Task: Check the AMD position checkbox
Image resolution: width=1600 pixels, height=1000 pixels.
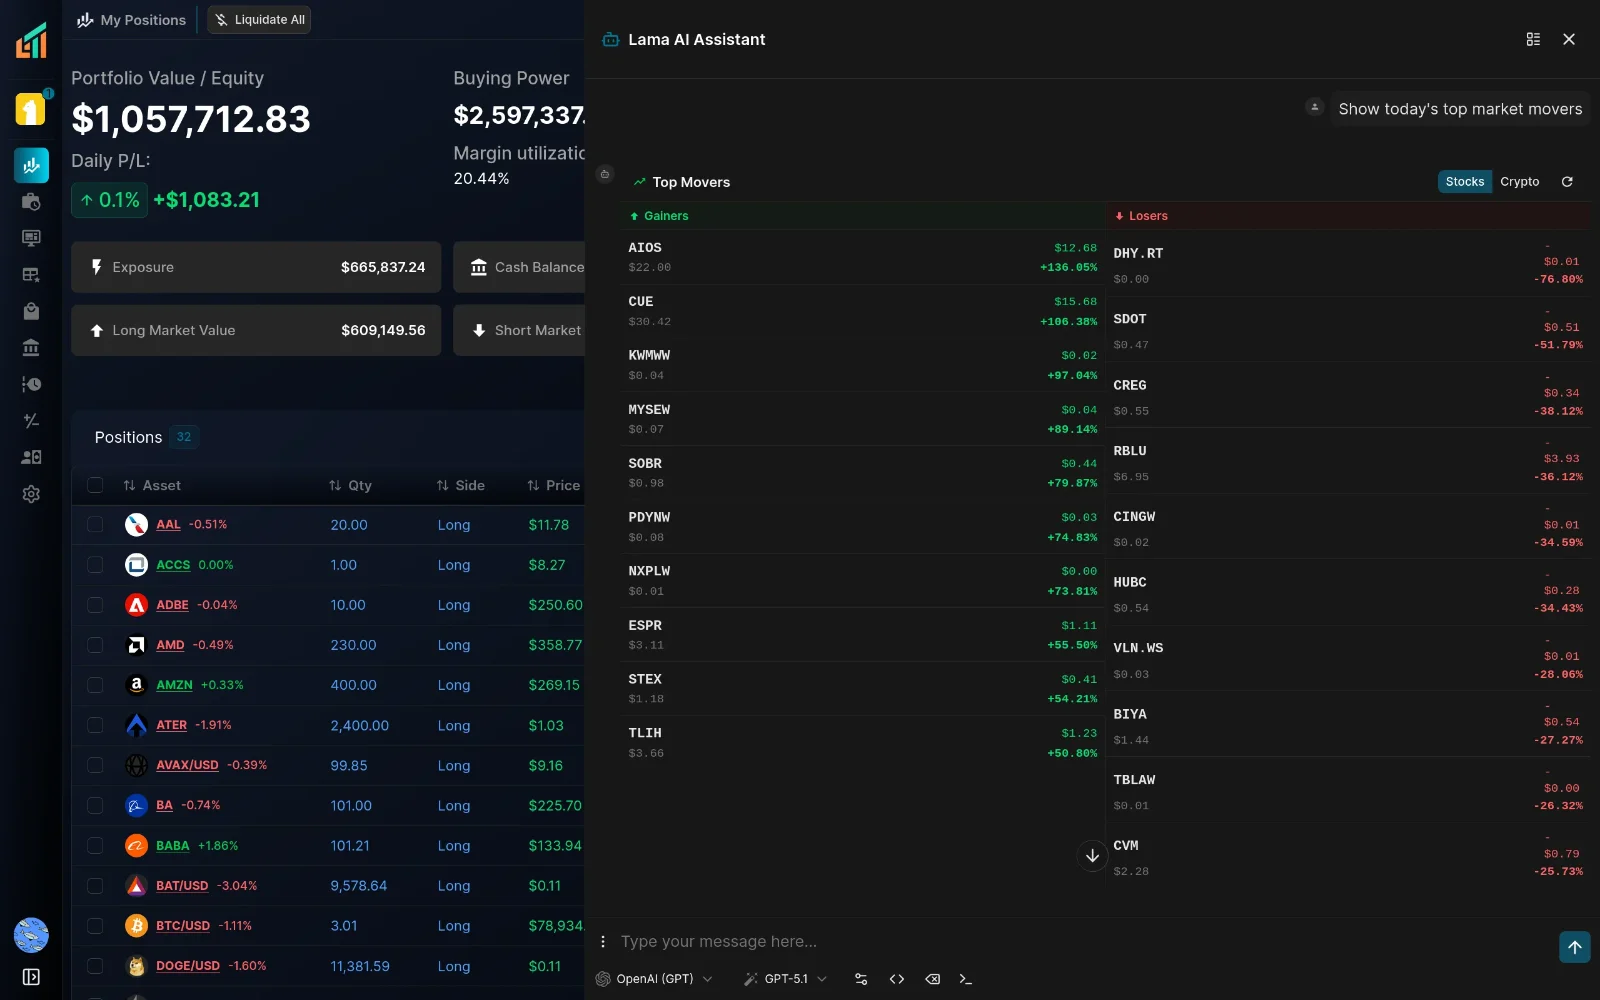Action: click(x=95, y=645)
